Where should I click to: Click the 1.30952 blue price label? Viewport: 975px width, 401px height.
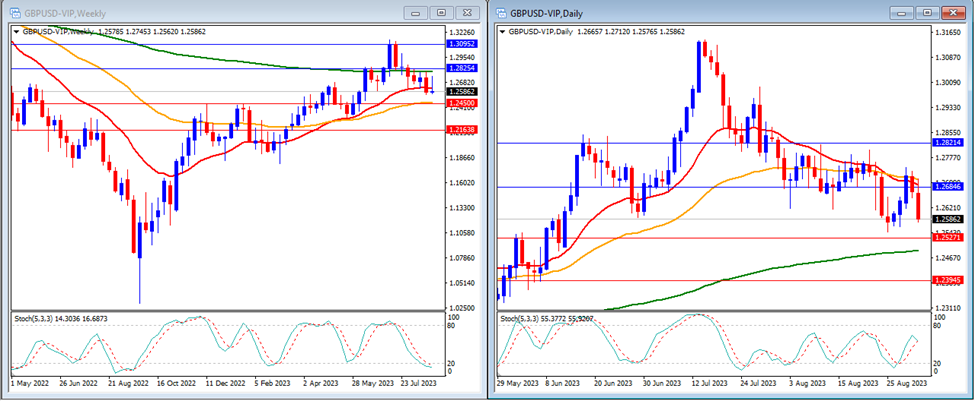461,44
